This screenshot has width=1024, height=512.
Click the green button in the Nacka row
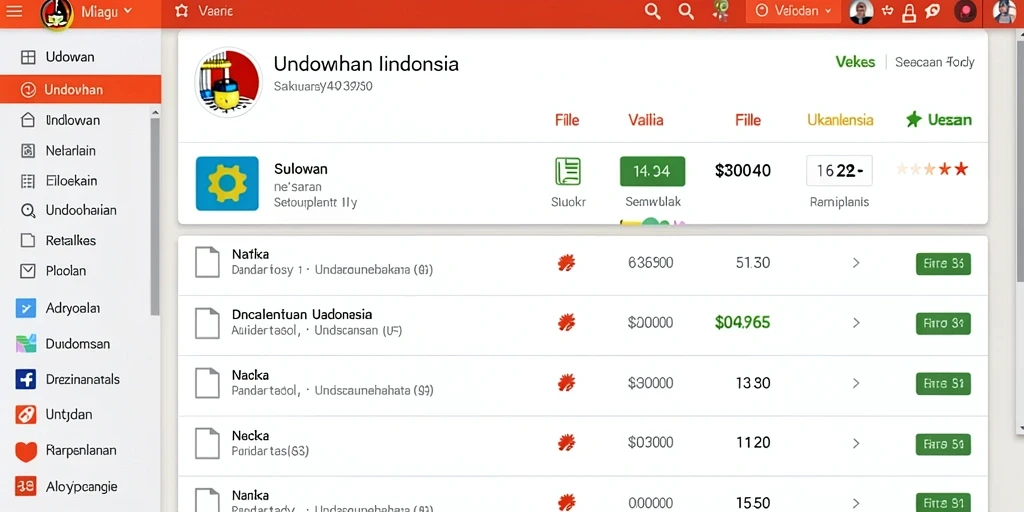click(x=943, y=384)
